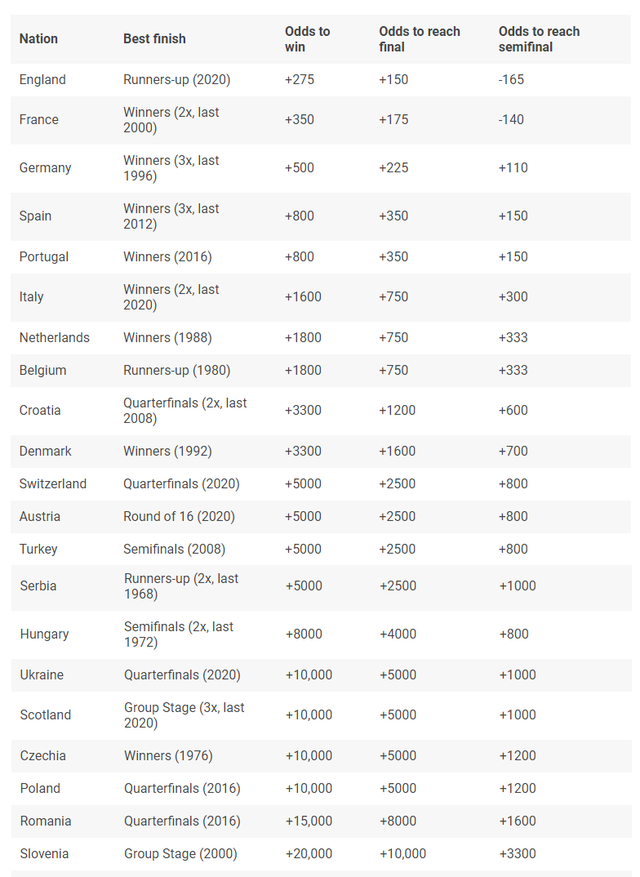The width and height of the screenshot is (640, 877).
Task: Click the Odds to reach semifinal header
Action: 539,39
